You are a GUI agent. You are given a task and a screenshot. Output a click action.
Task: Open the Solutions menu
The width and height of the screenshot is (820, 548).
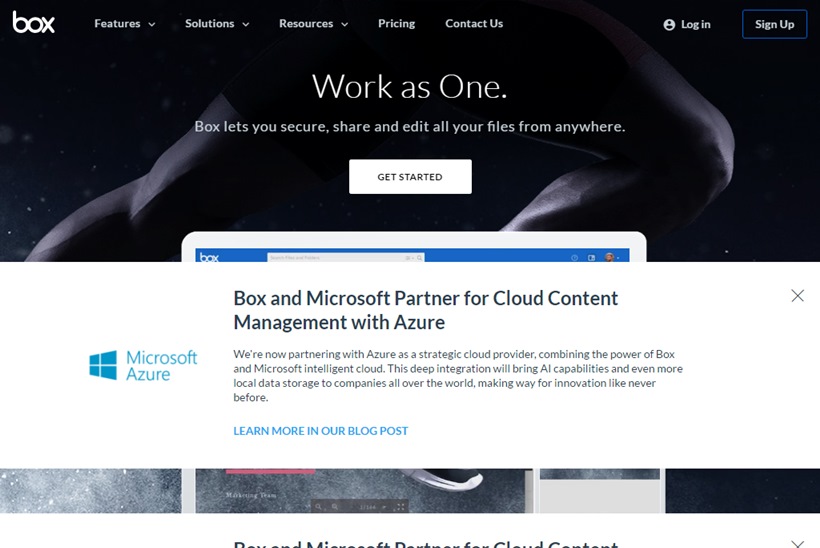click(x=209, y=24)
